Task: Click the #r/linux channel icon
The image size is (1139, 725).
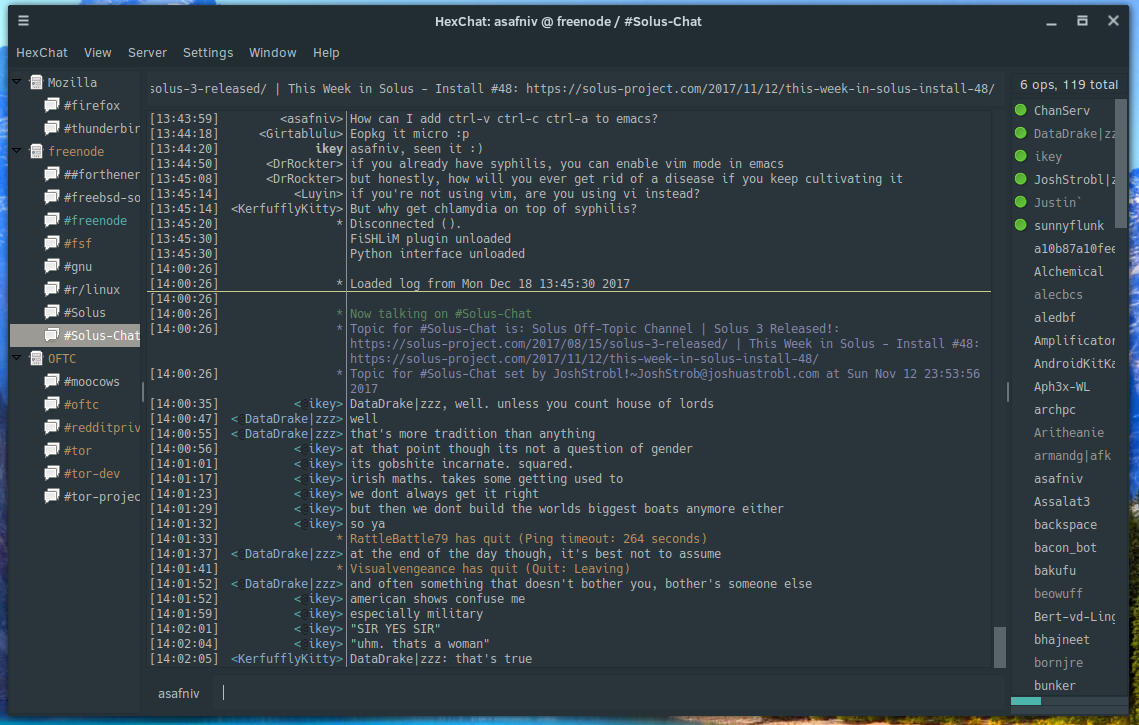Action: (x=52, y=289)
